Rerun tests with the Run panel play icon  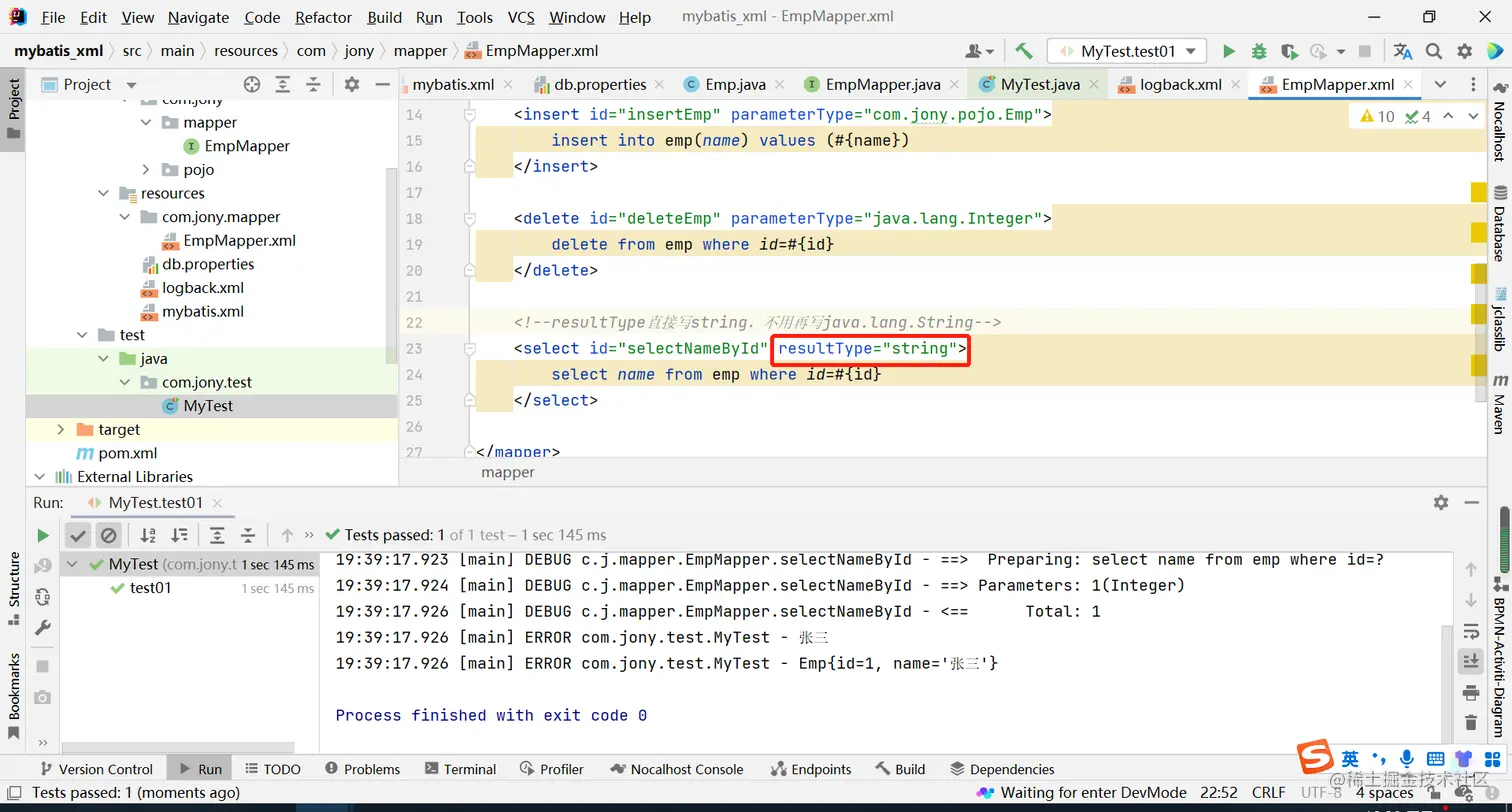[42, 535]
